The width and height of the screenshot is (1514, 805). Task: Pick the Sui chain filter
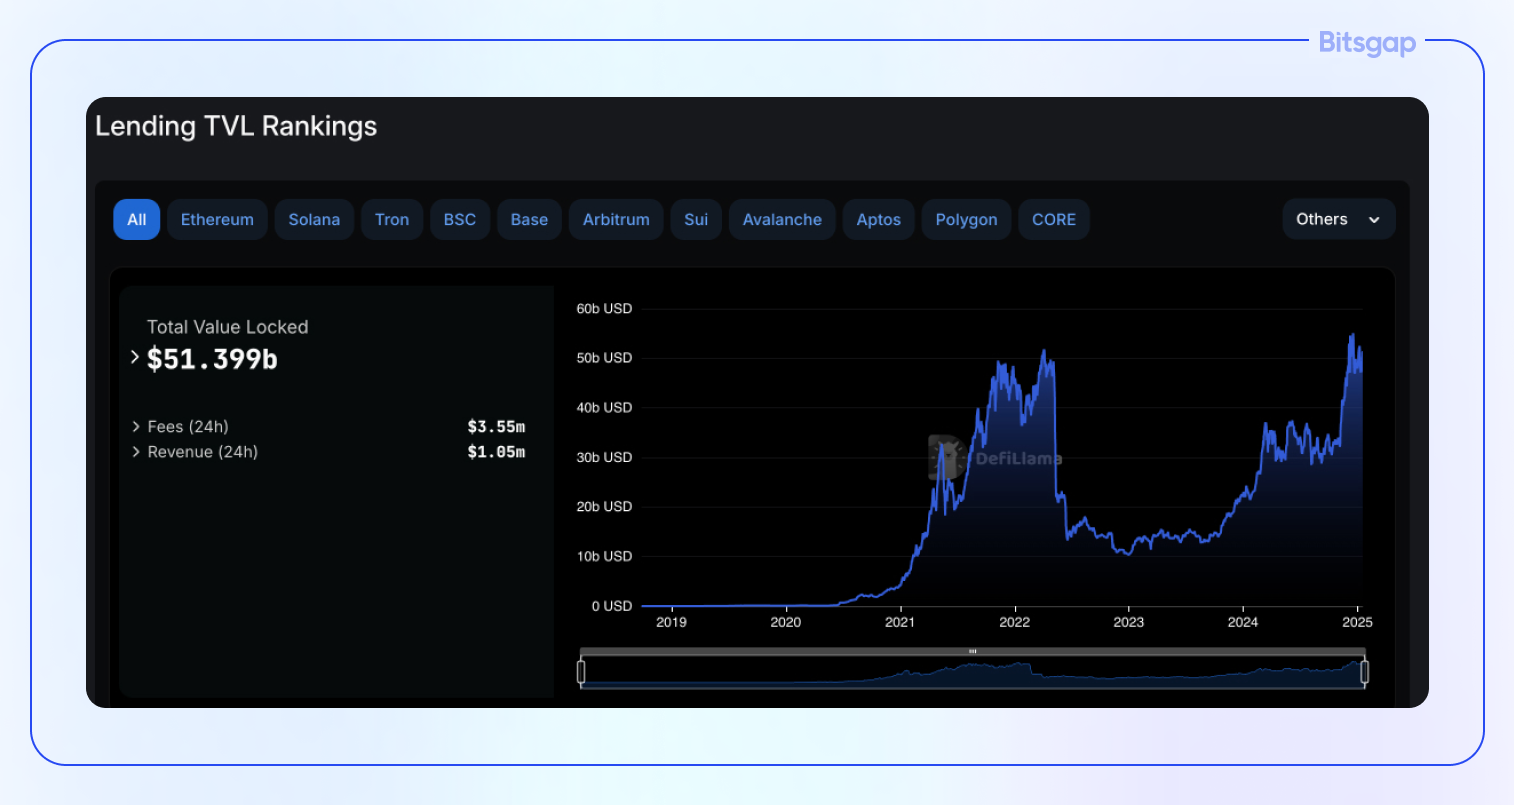click(696, 220)
